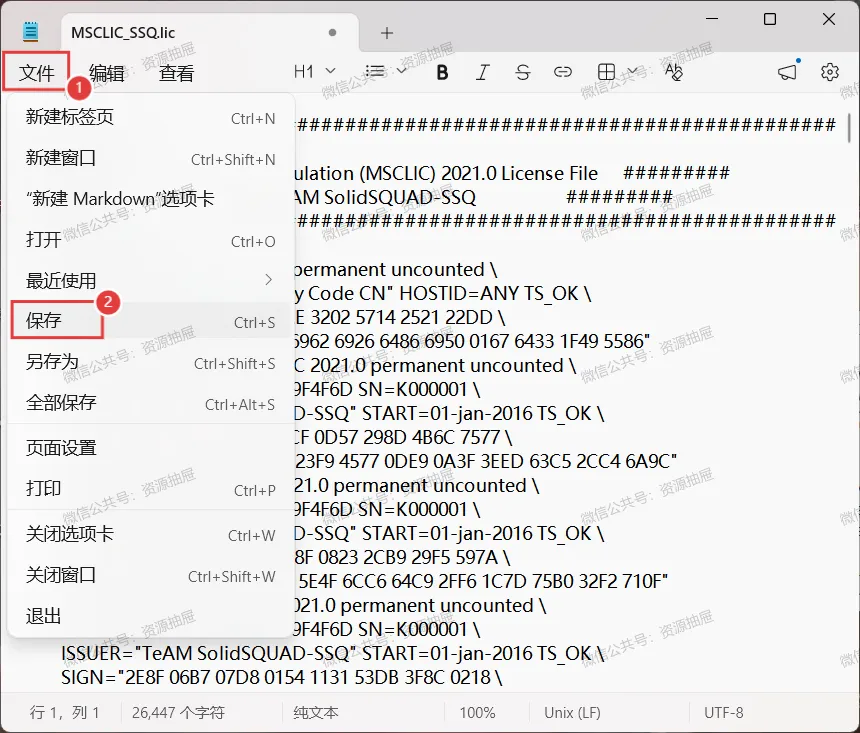Click the SIGN="2E8F 06B7 07D8 line
The height and width of the screenshot is (733, 860).
pyautogui.click(x=281, y=678)
